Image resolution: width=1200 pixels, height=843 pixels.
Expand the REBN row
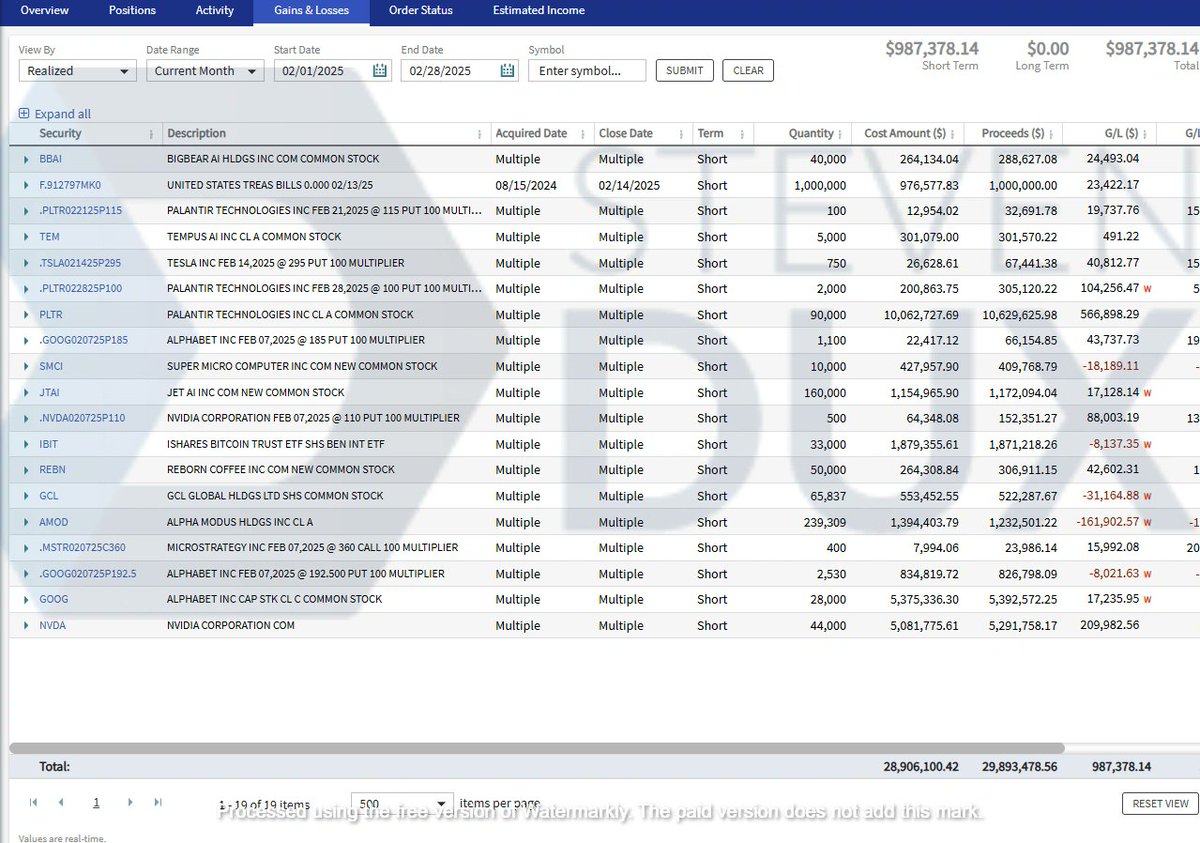[26, 470]
